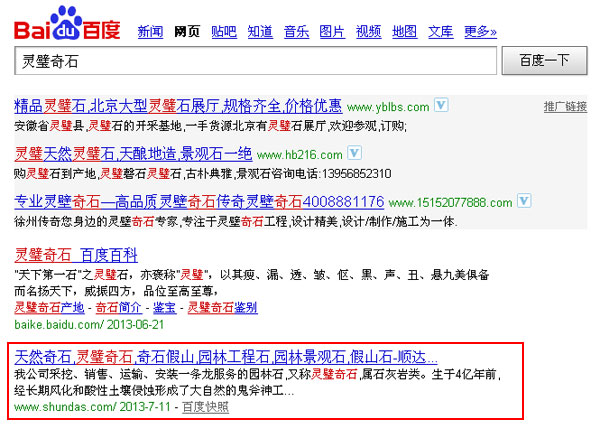This screenshot has width=600, height=429.
Task: Open the 贴吧 tab
Action: (x=224, y=32)
